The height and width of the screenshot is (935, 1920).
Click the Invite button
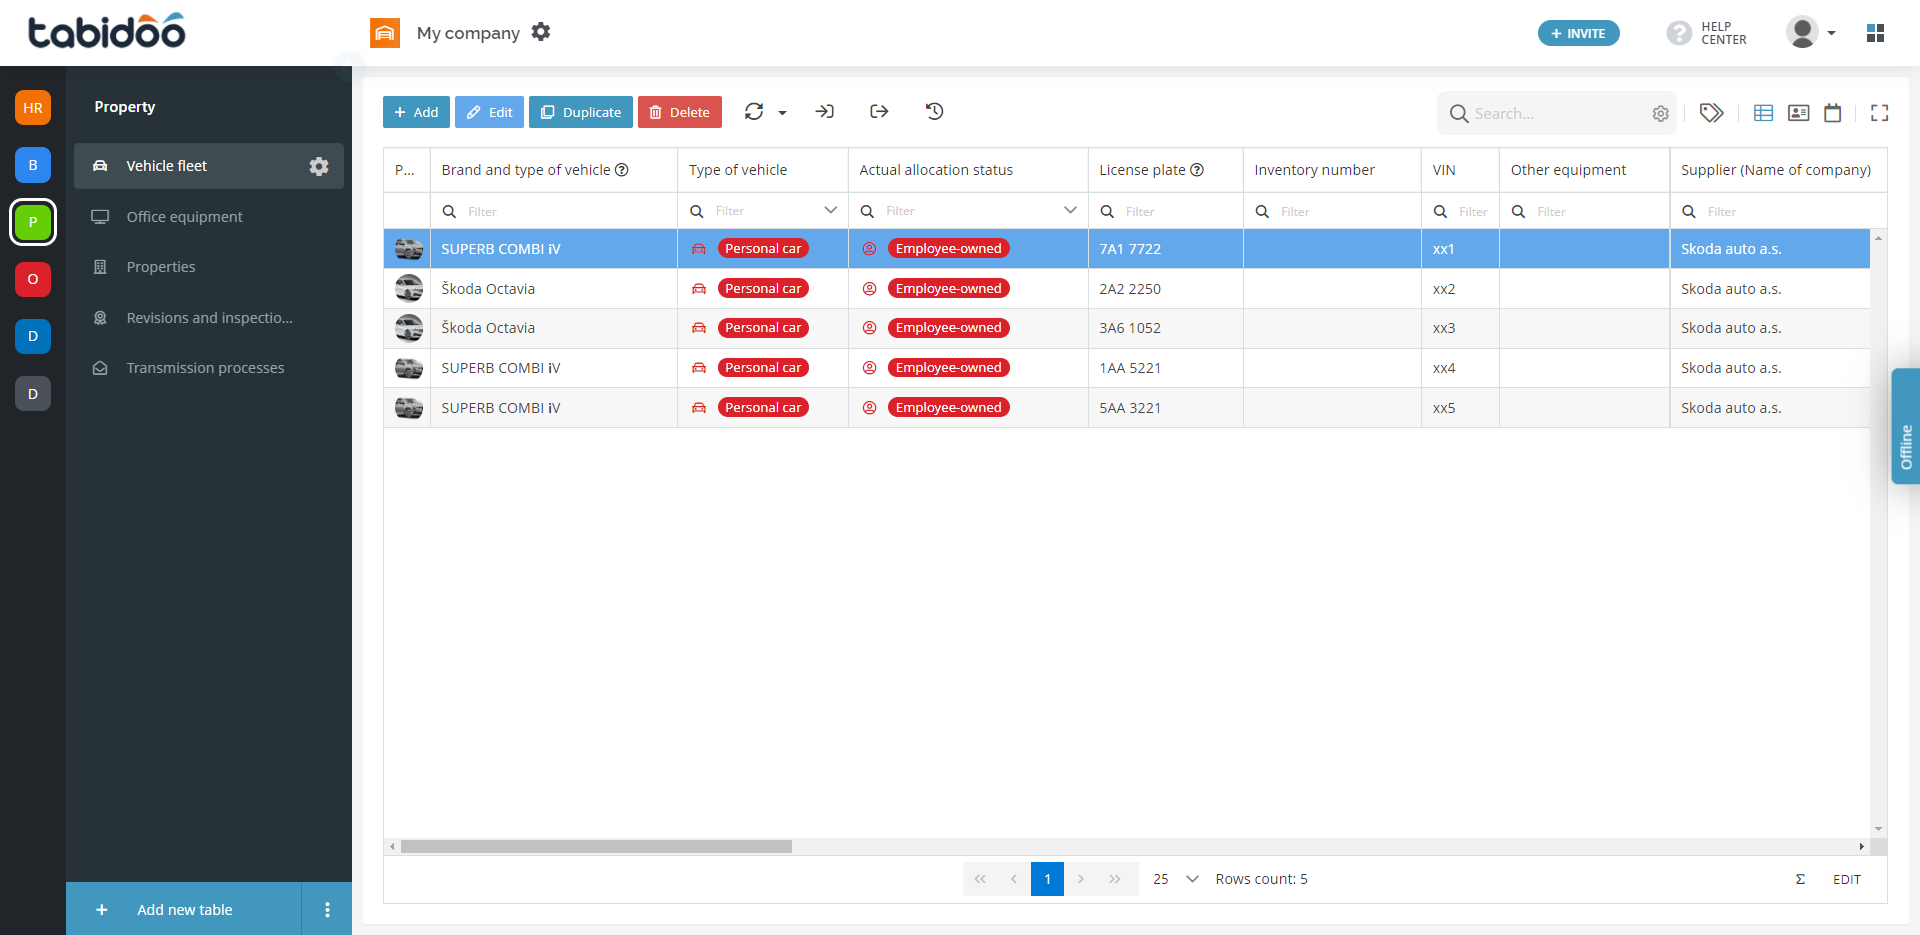click(x=1579, y=33)
